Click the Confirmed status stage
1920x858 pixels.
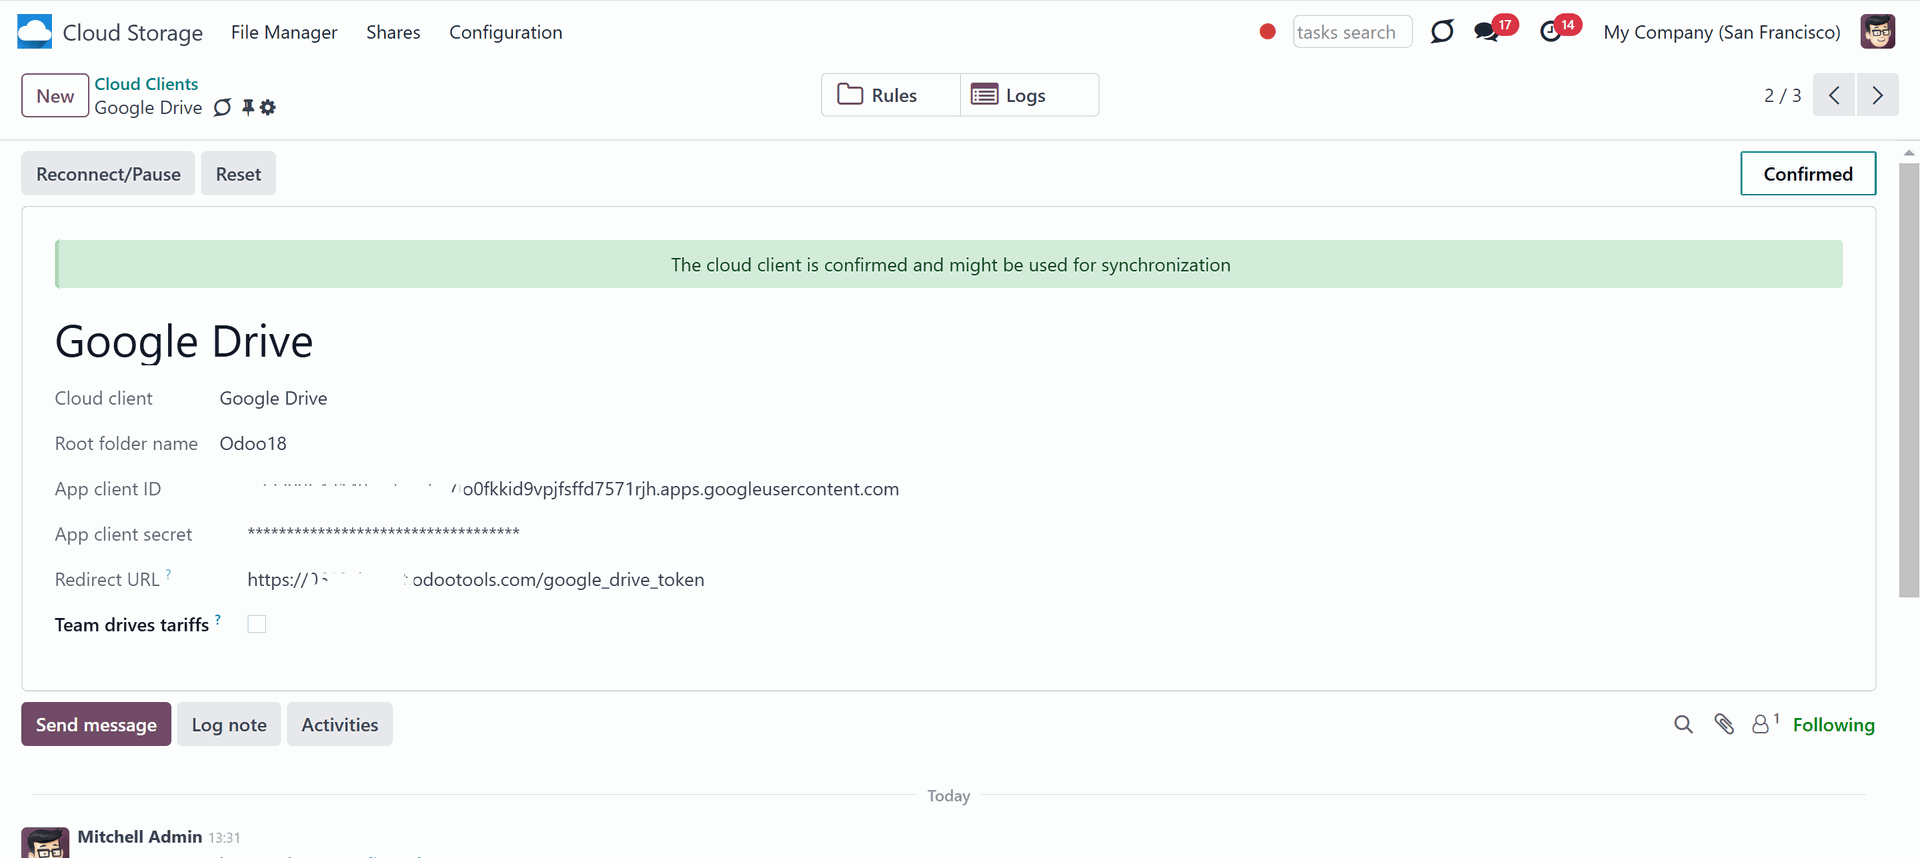(1808, 174)
